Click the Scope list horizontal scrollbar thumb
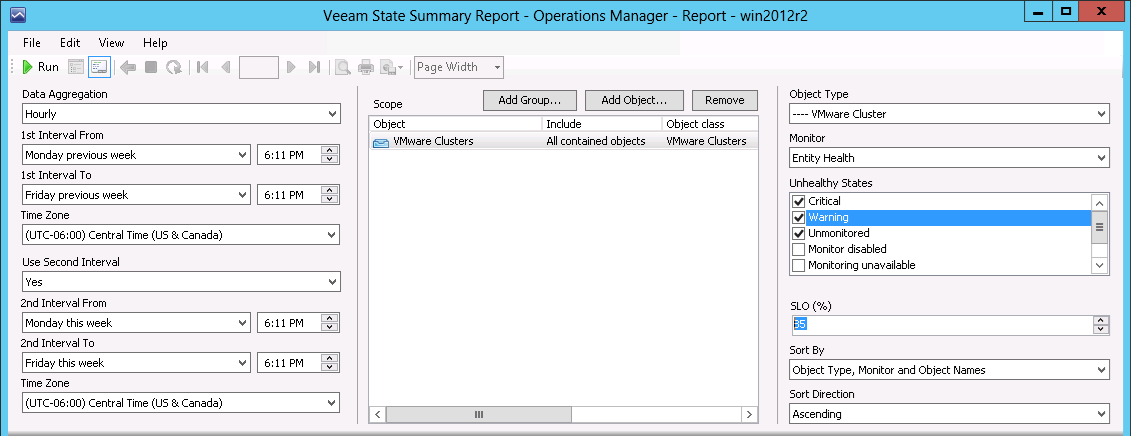1131x436 pixels. pyautogui.click(x=478, y=414)
